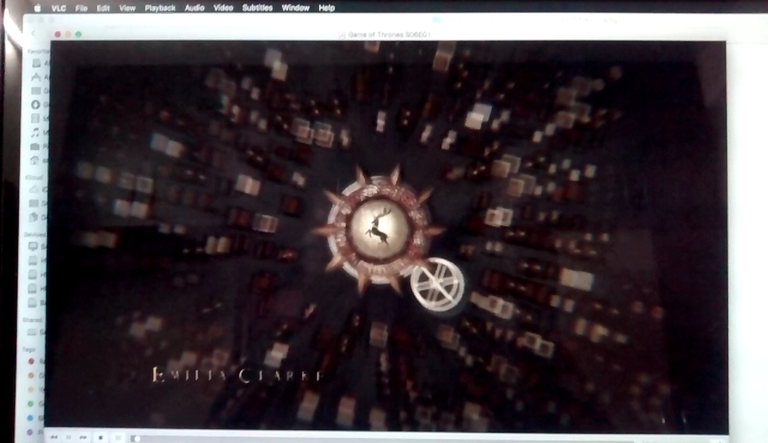Open iCloud Drive cloud icon in Finder
Screen dimensions: 768x443
[x=34, y=189]
